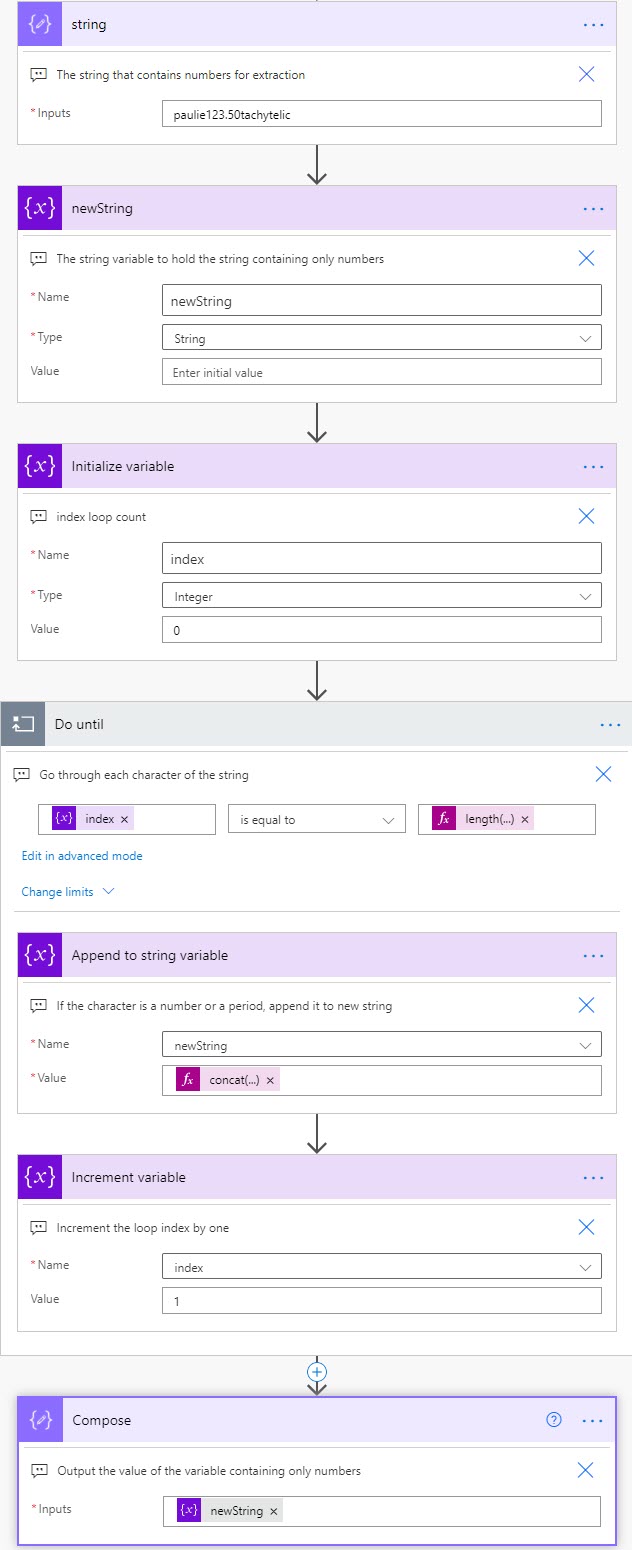Viewport: 632px width, 1550px height.
Task: Click the comment bubble icon in string action
Action: (38, 74)
